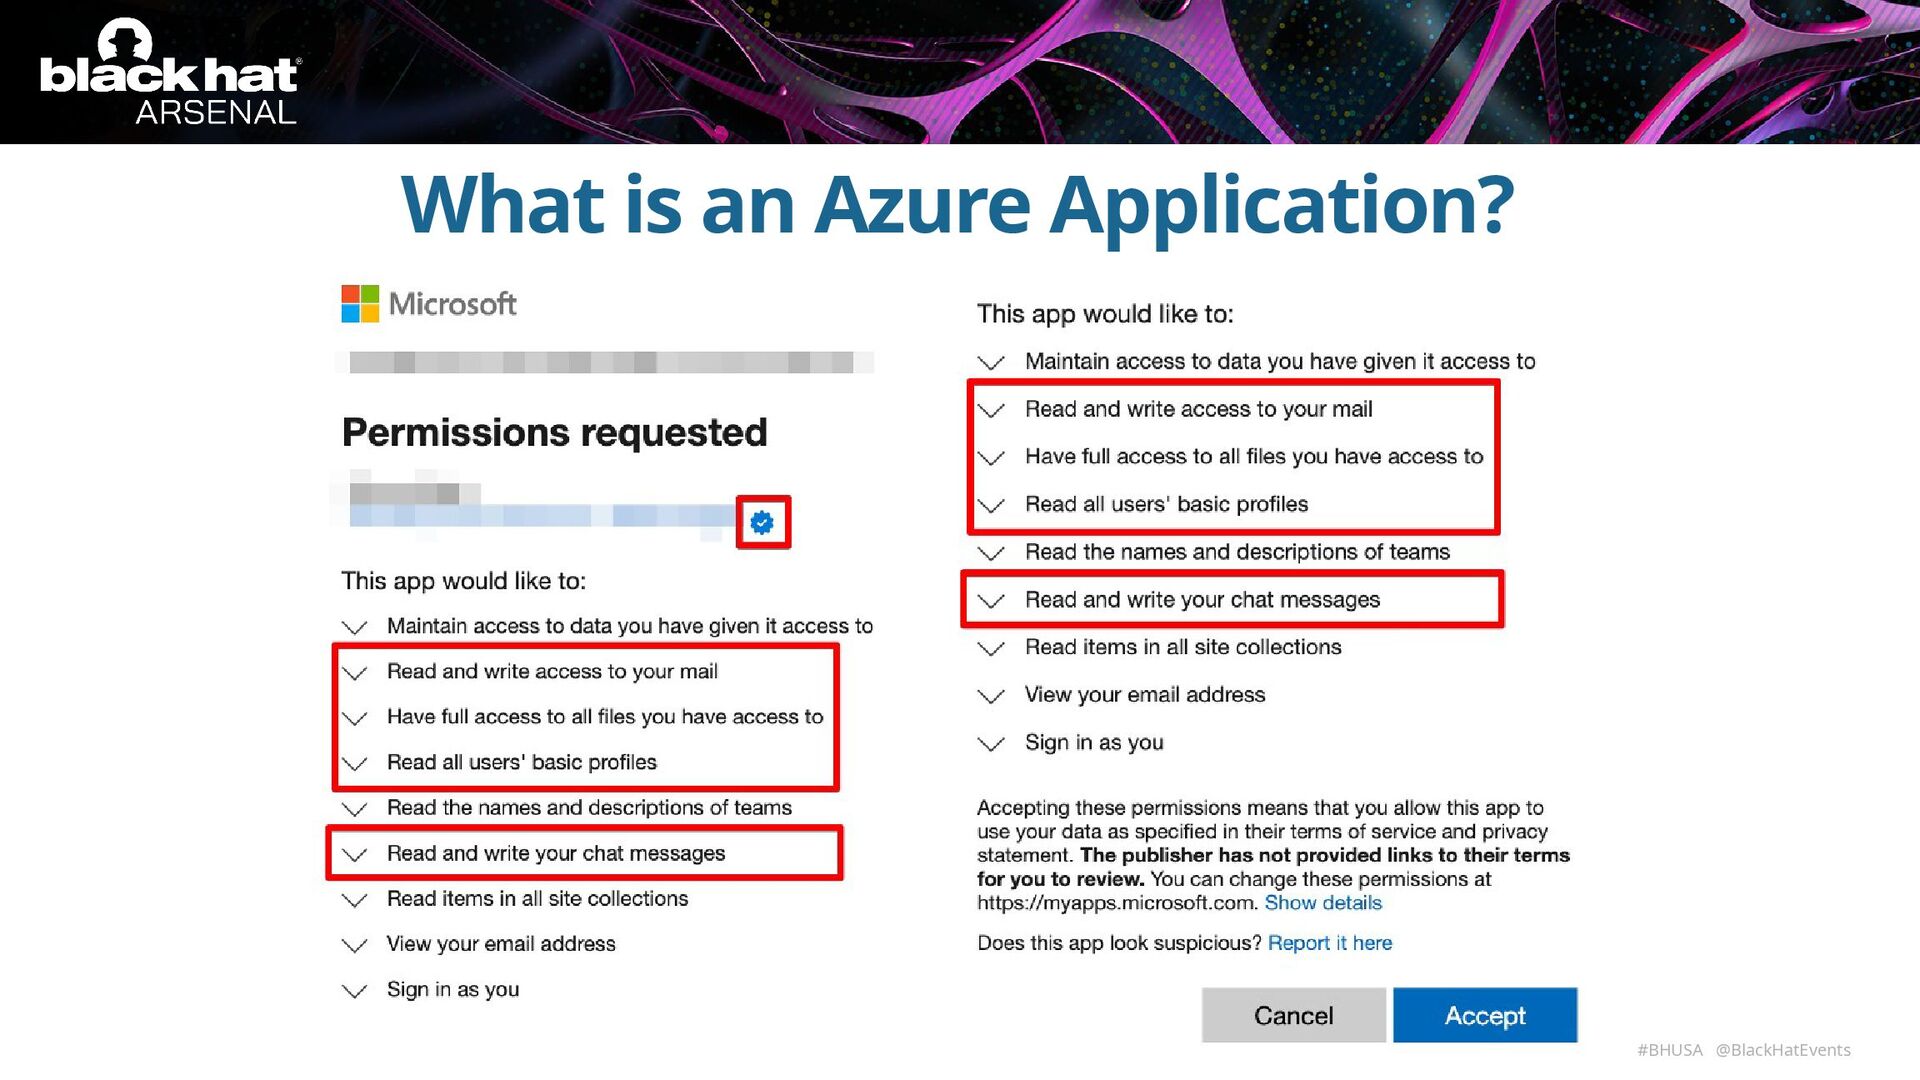Viewport: 1920px width, 1080px height.
Task: Expand left 'Read and write access to your mail'
Action: (355, 673)
